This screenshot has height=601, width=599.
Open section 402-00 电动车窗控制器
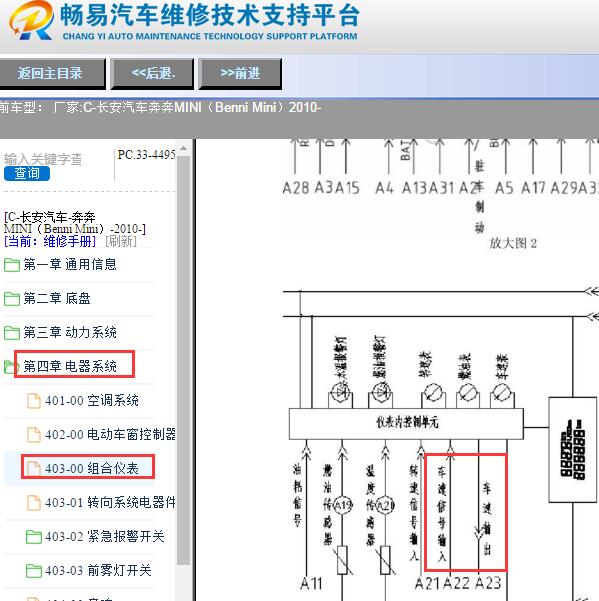tap(110, 435)
